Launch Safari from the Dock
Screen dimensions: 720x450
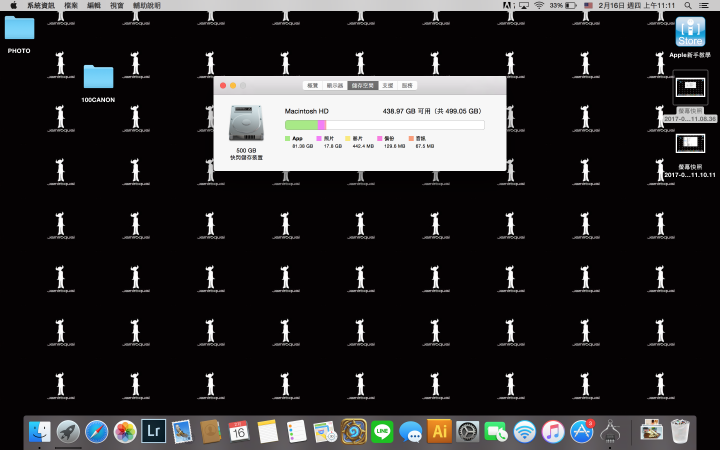97,431
